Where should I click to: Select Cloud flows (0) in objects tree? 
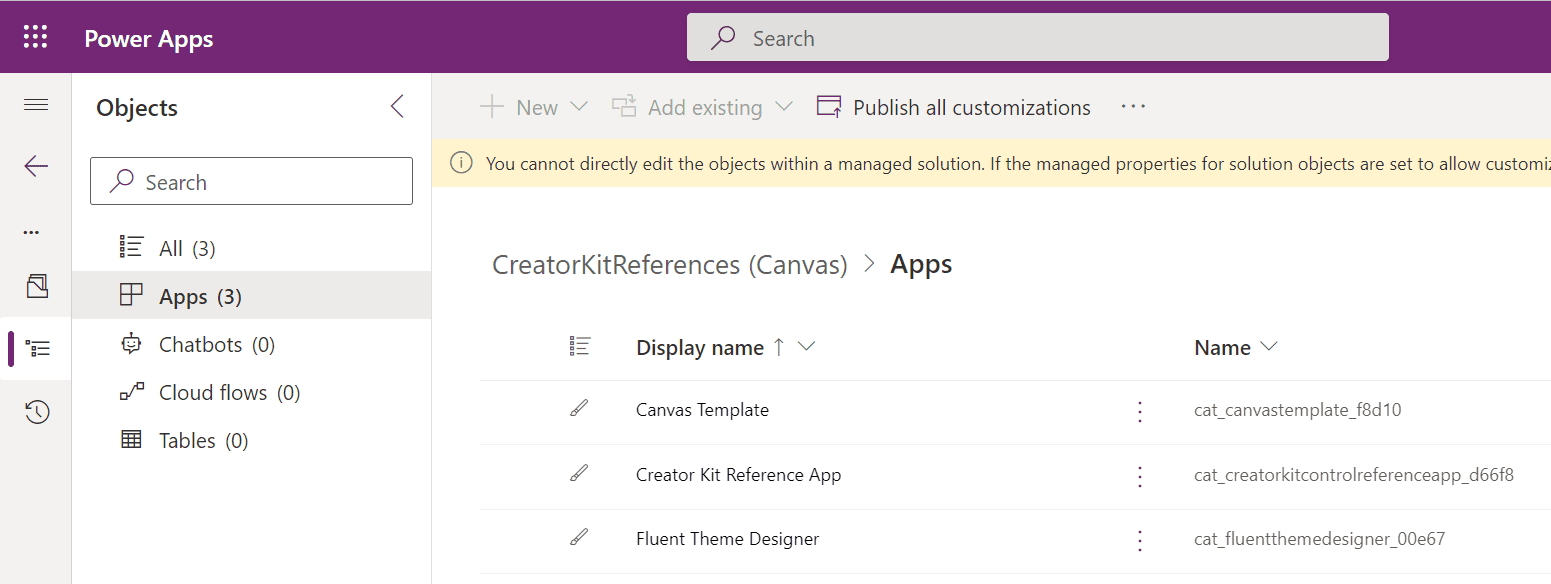[x=251, y=392]
